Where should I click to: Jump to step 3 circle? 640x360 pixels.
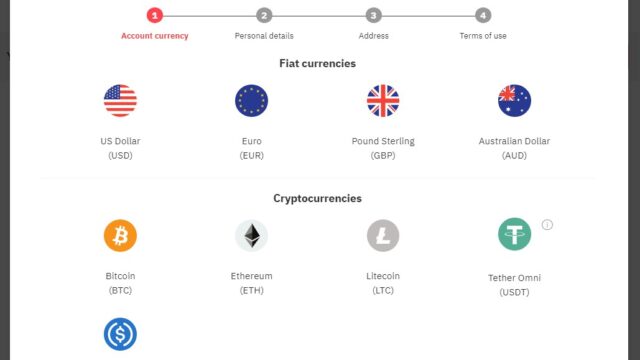tap(373, 16)
